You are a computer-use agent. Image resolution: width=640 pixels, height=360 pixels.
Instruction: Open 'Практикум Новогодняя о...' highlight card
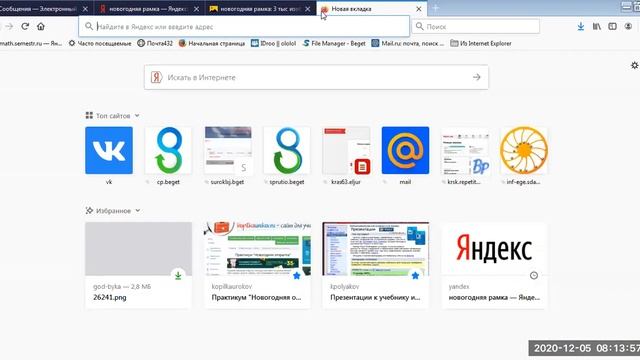(x=257, y=265)
